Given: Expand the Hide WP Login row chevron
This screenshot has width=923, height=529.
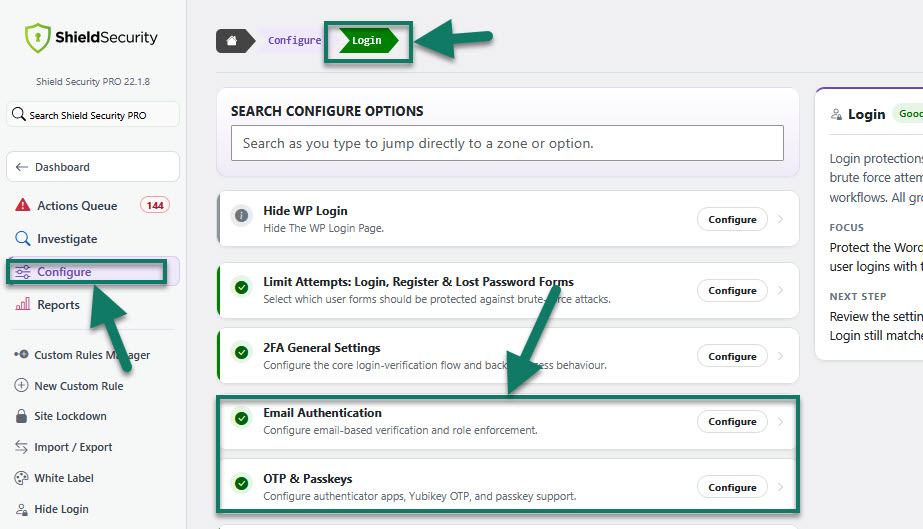Looking at the screenshot, I should pyautogui.click(x=781, y=219).
